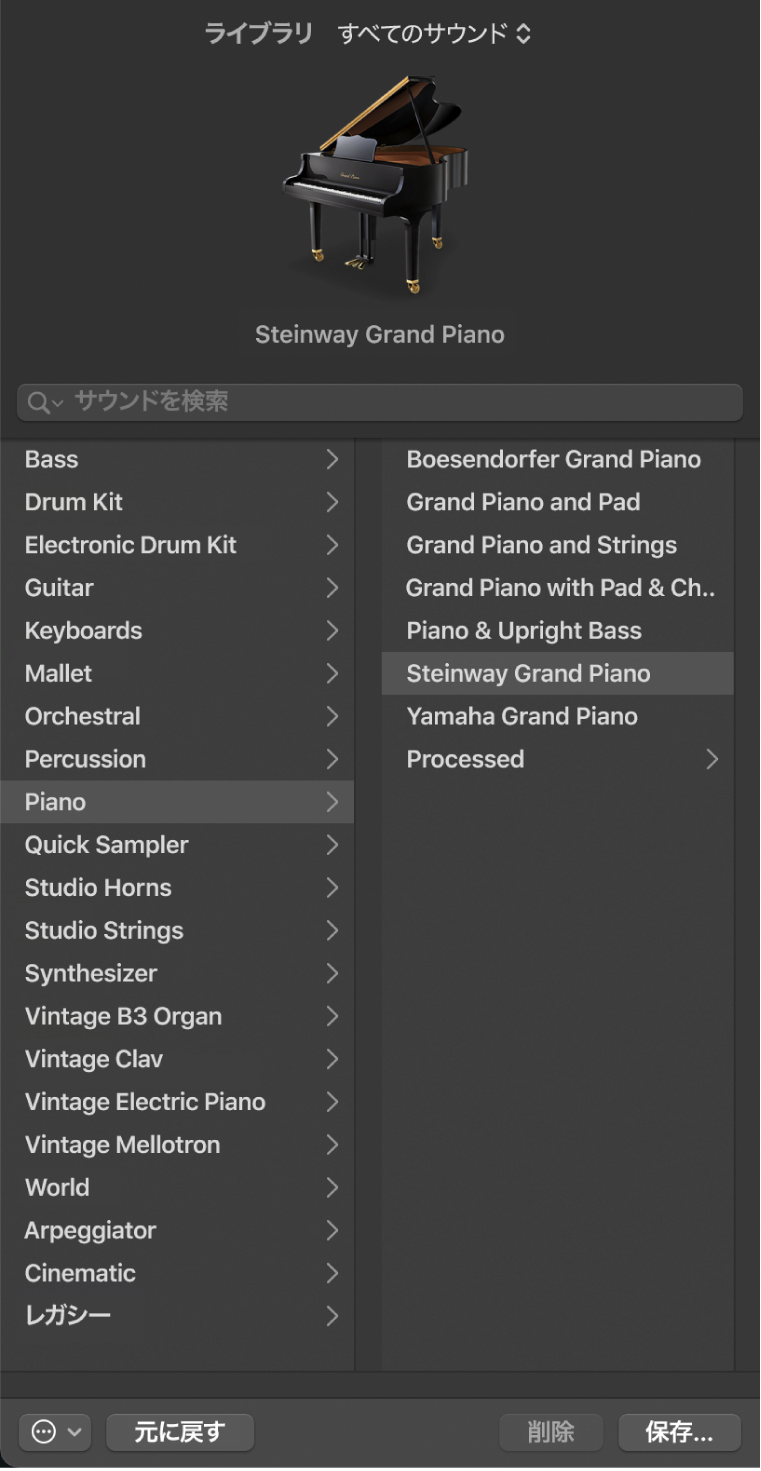Choose Grand Piano with Pad & Ch.. patch
Viewport: 761px width, 1471px height.
click(x=560, y=588)
